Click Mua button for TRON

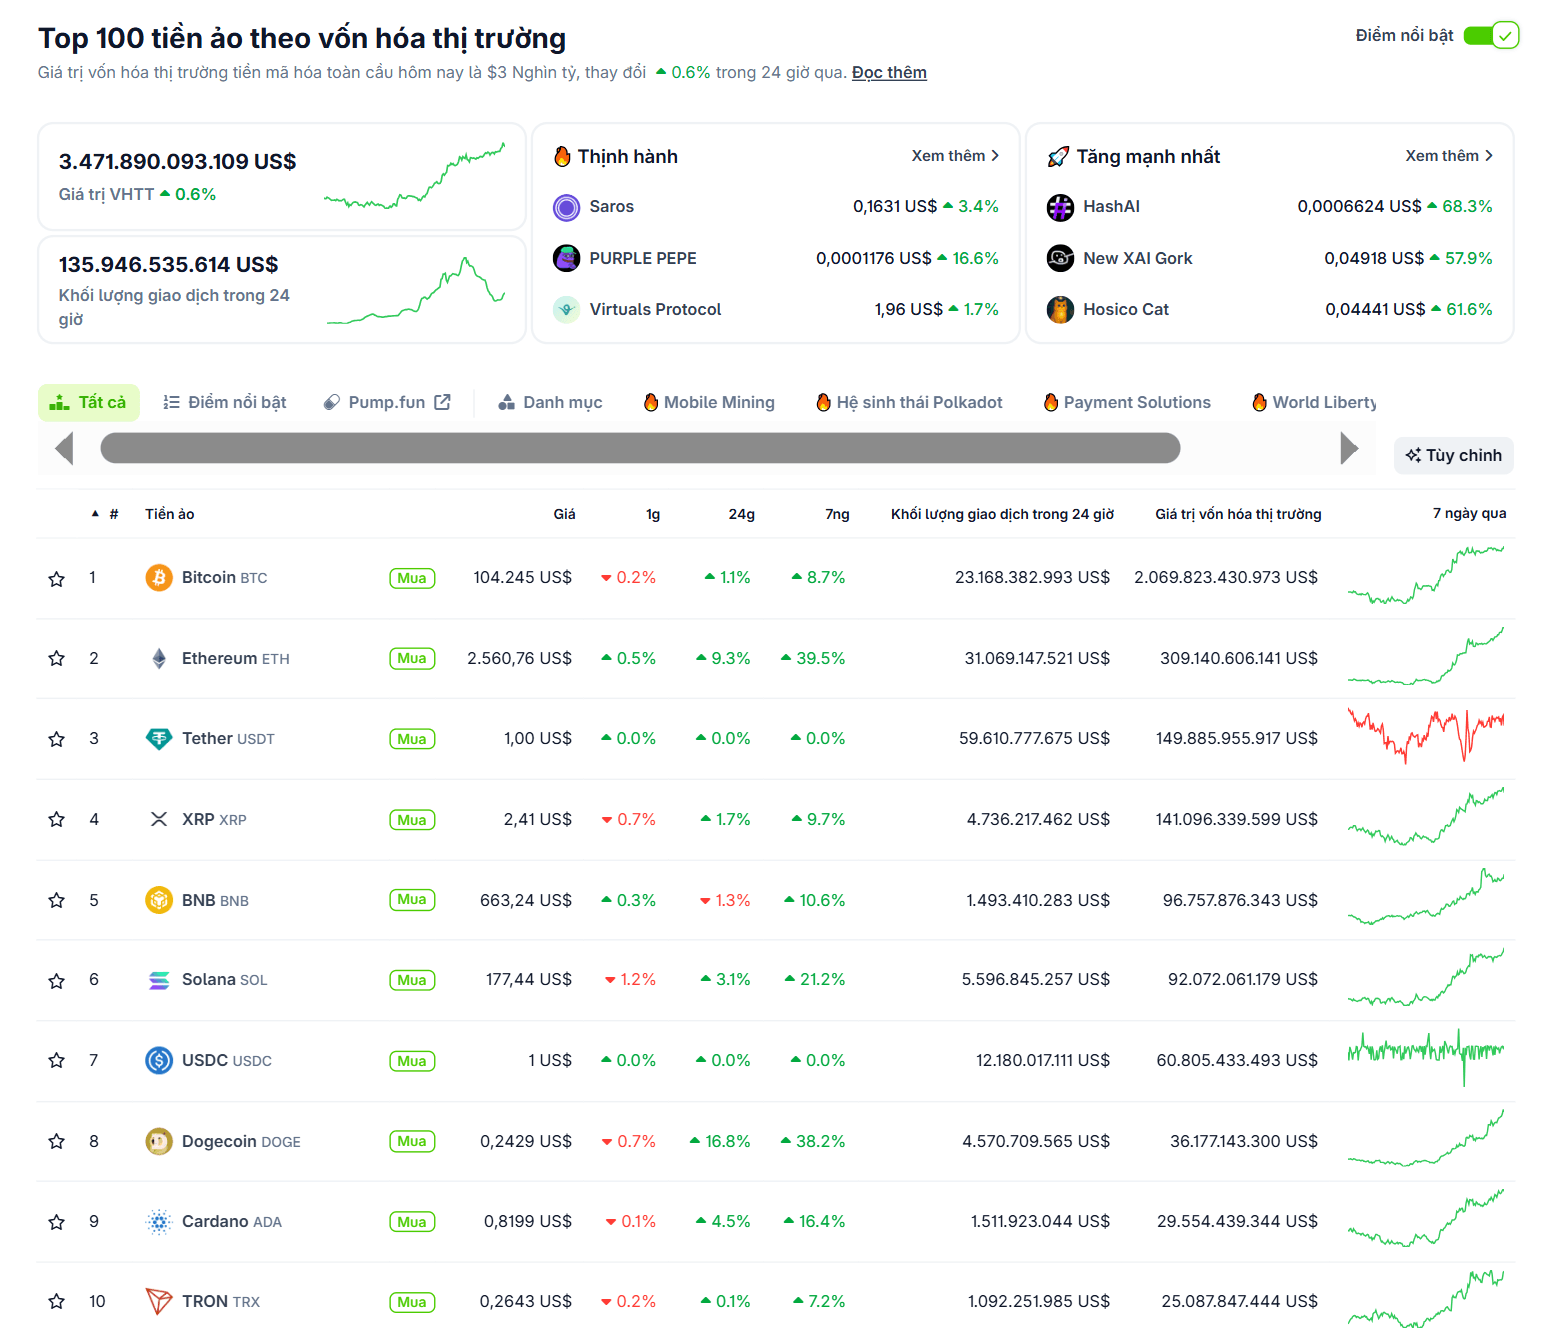pyautogui.click(x=412, y=1302)
